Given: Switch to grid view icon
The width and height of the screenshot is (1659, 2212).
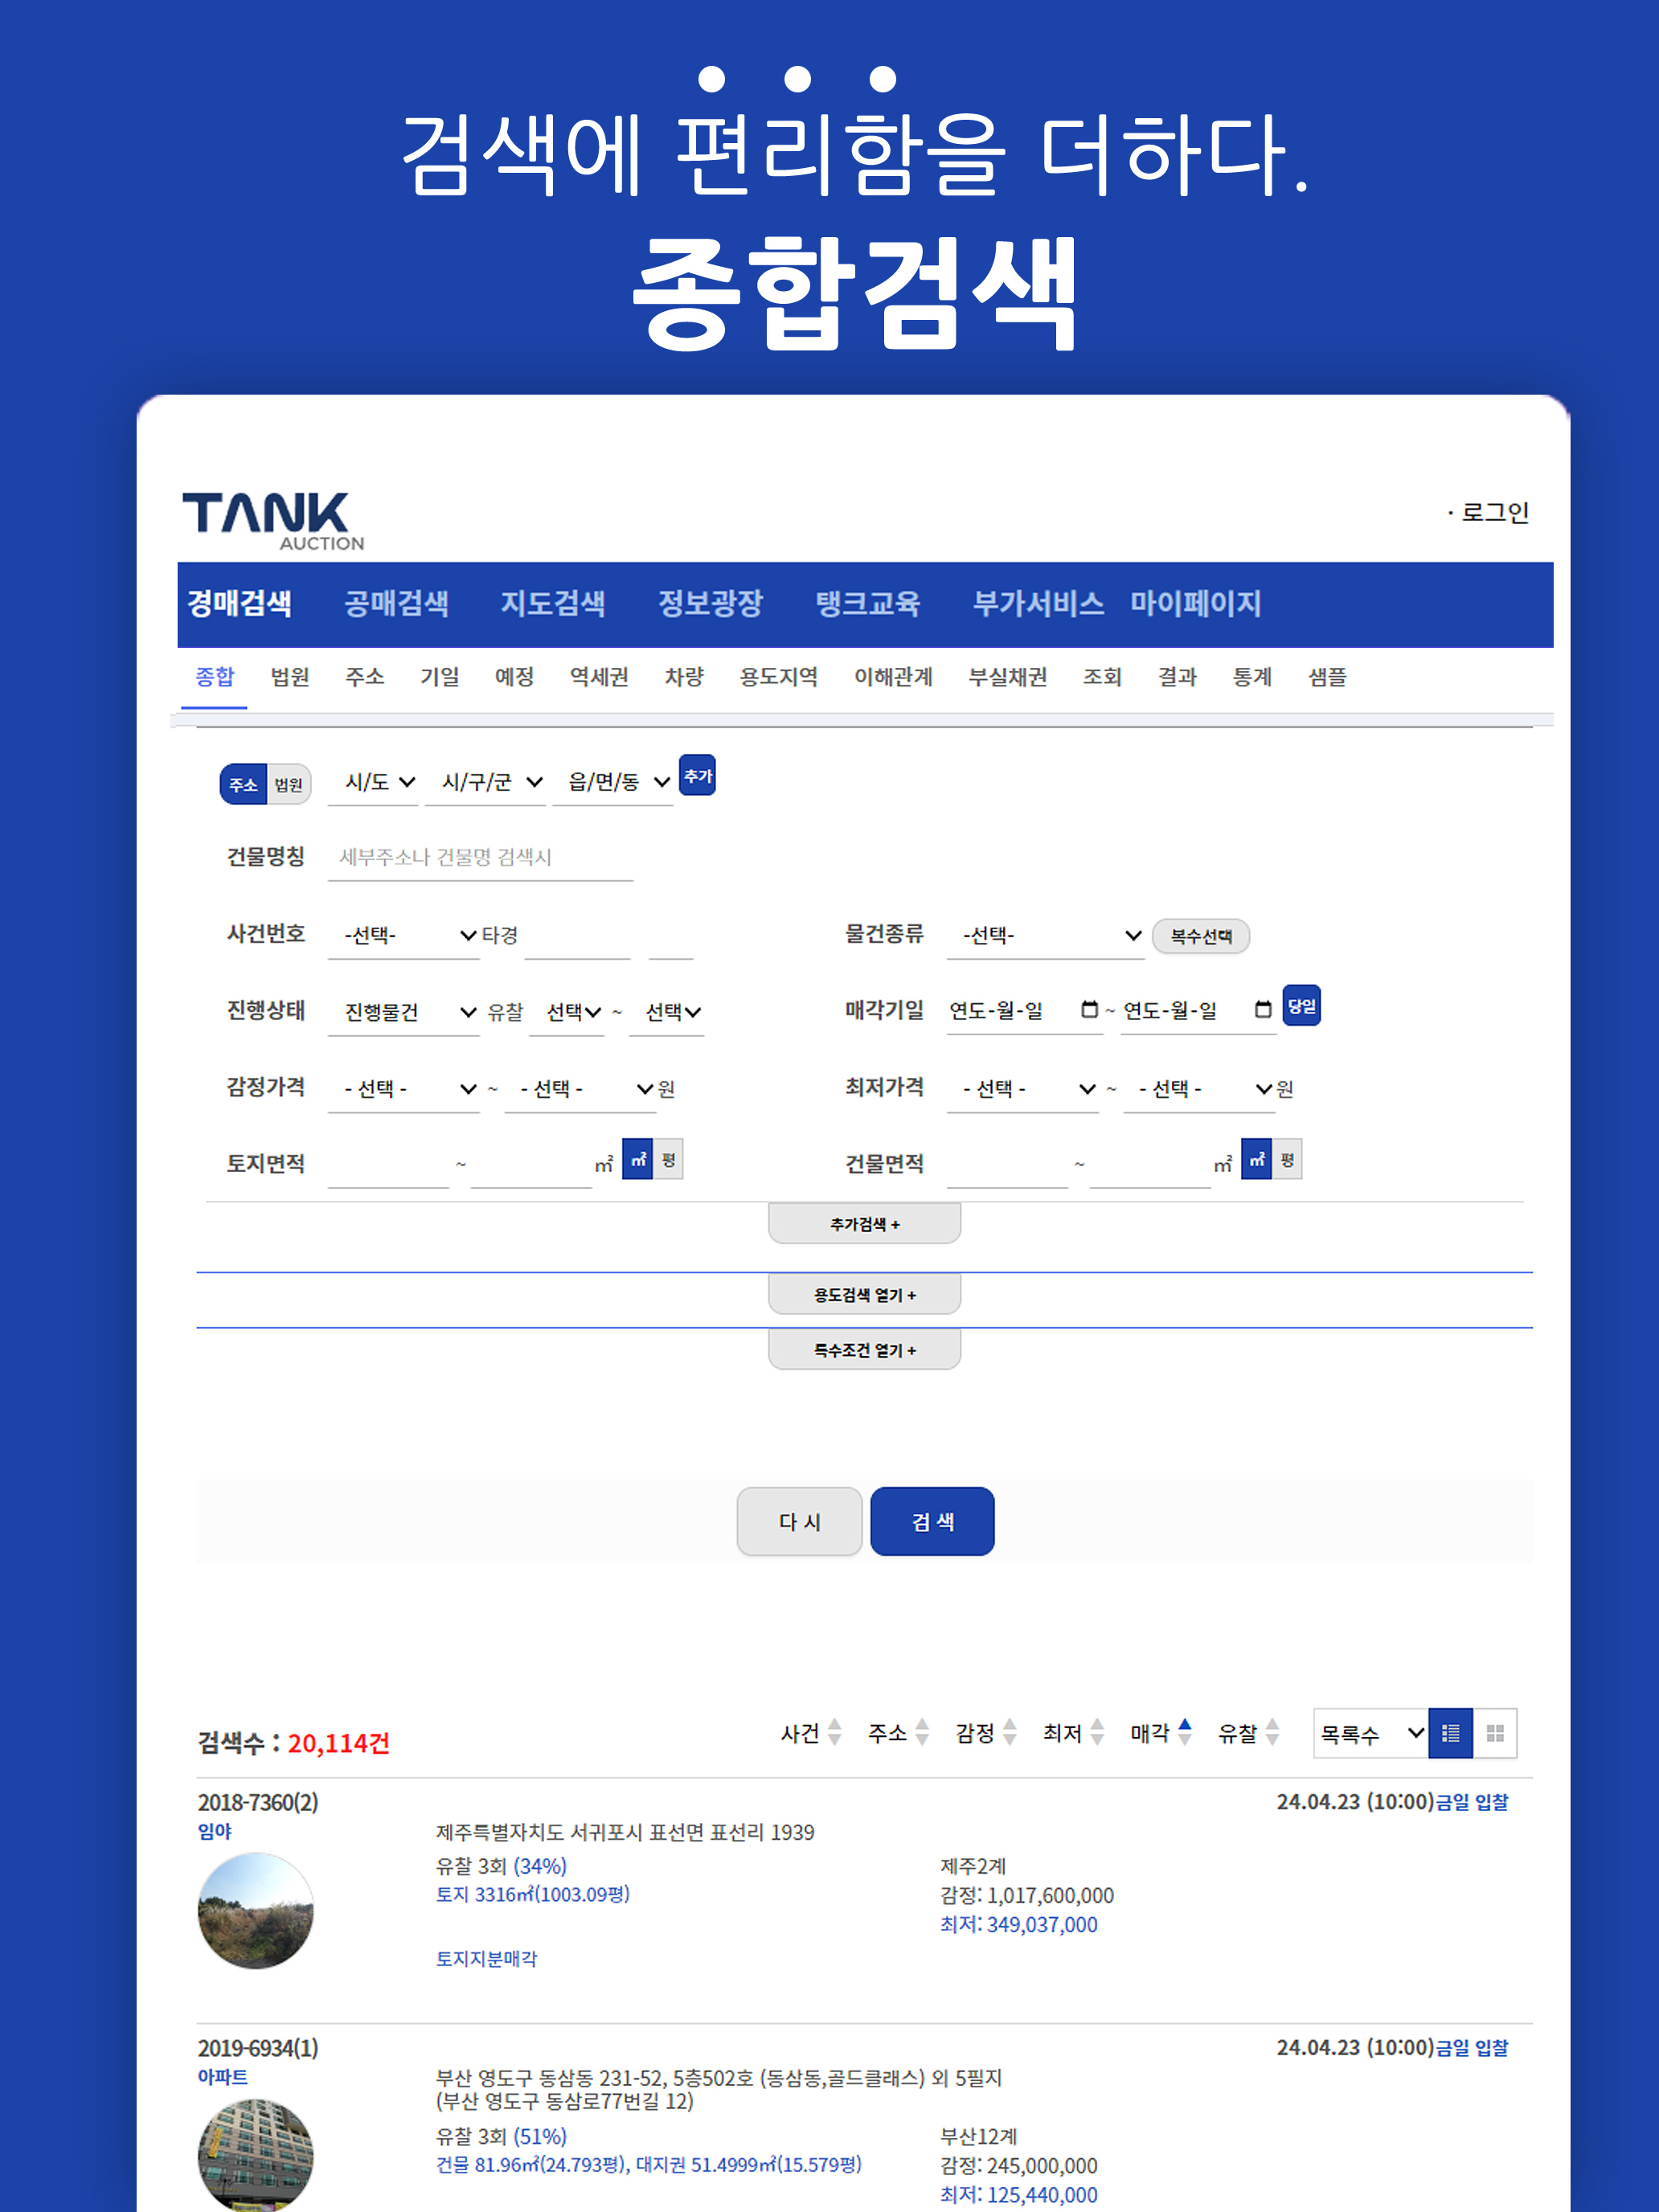Looking at the screenshot, I should (1494, 1733).
